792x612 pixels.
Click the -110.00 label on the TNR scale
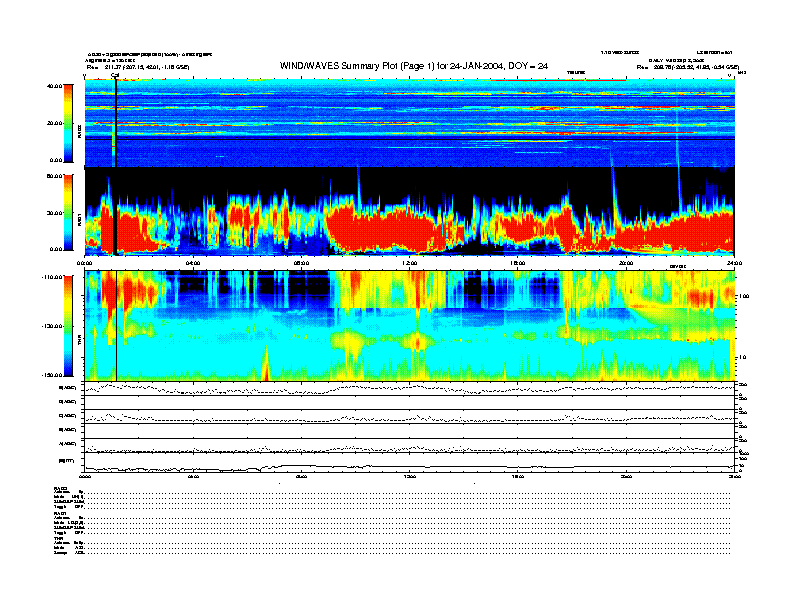click(x=50, y=276)
